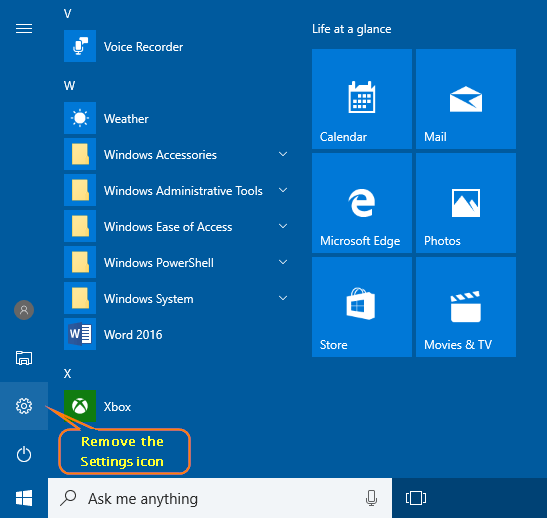The image size is (547, 518).
Task: Expand Windows Accessories chevron
Action: click(283, 154)
